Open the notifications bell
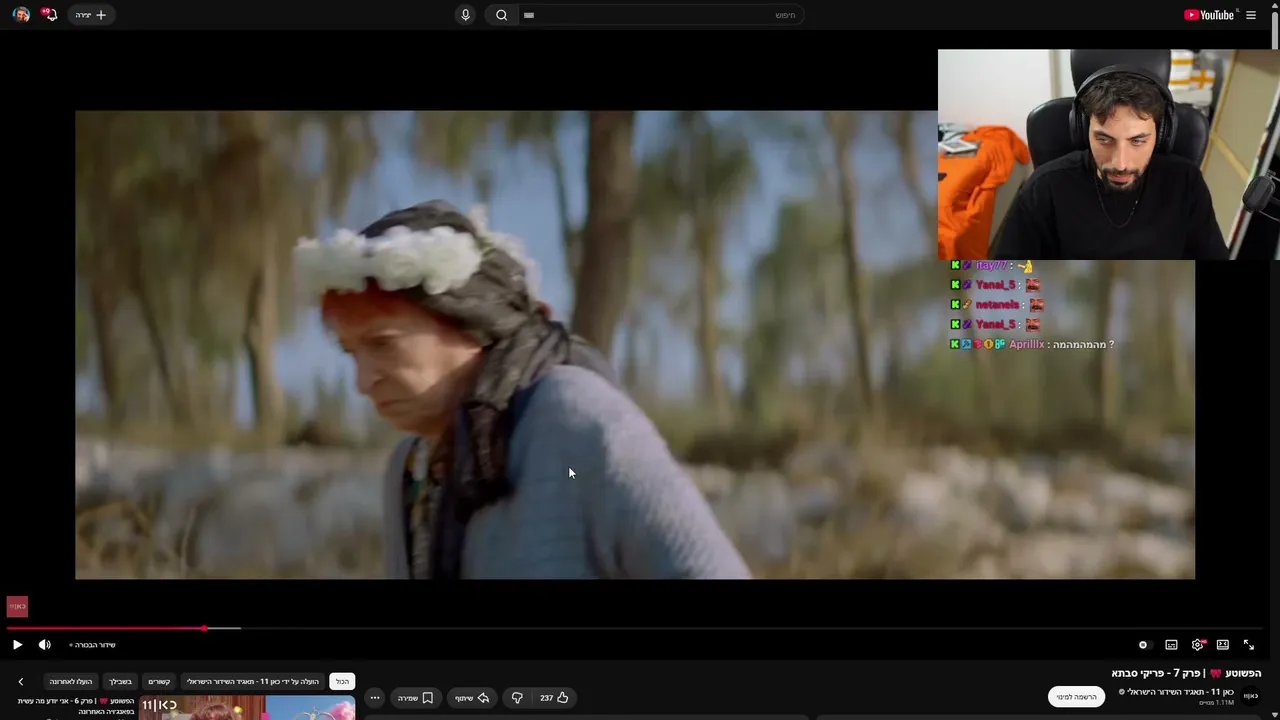Viewport: 1280px width, 720px height. [49, 15]
